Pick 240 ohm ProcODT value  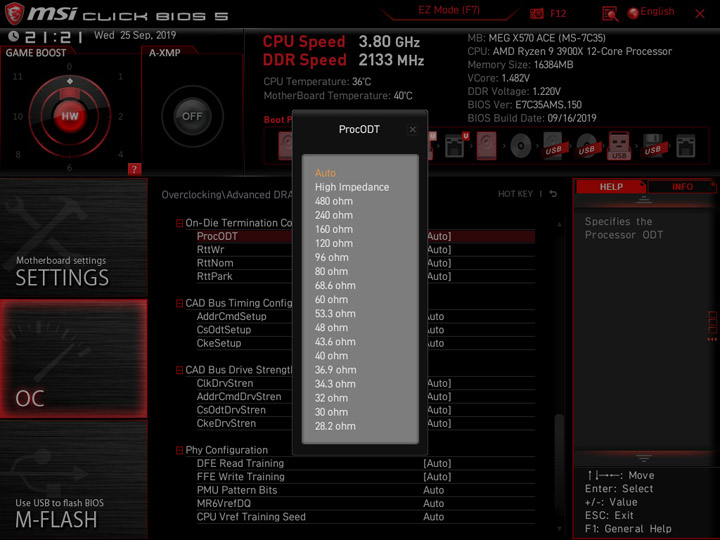(334, 215)
